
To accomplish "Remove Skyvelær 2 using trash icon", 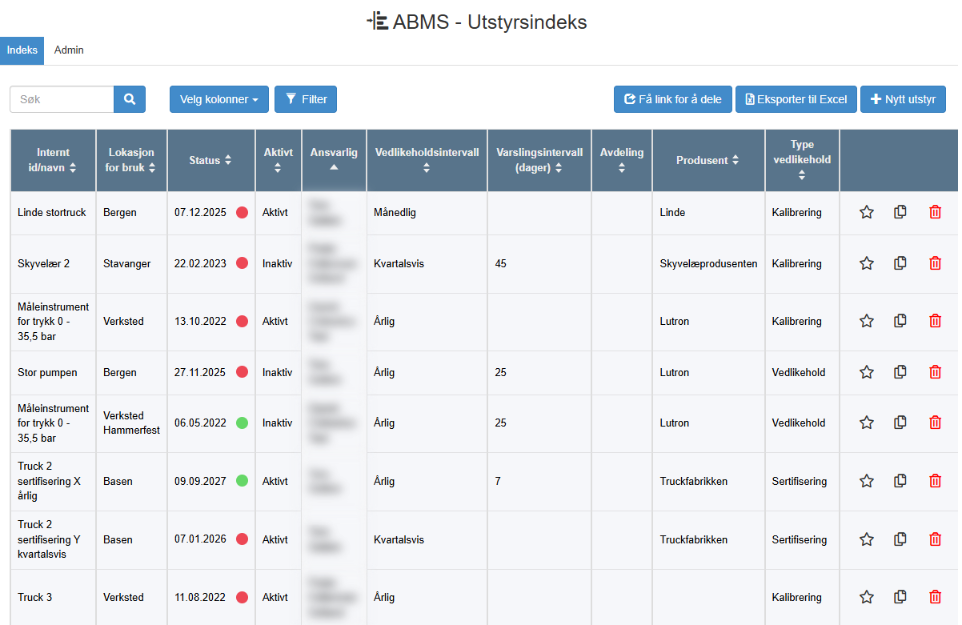I will tap(935, 263).
